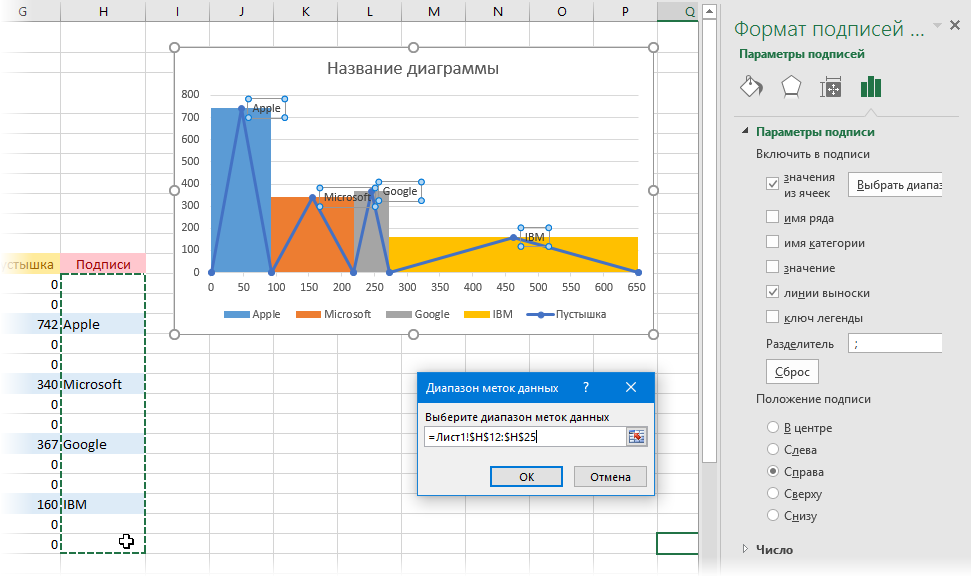Click Отмена in the dialog

[610, 477]
